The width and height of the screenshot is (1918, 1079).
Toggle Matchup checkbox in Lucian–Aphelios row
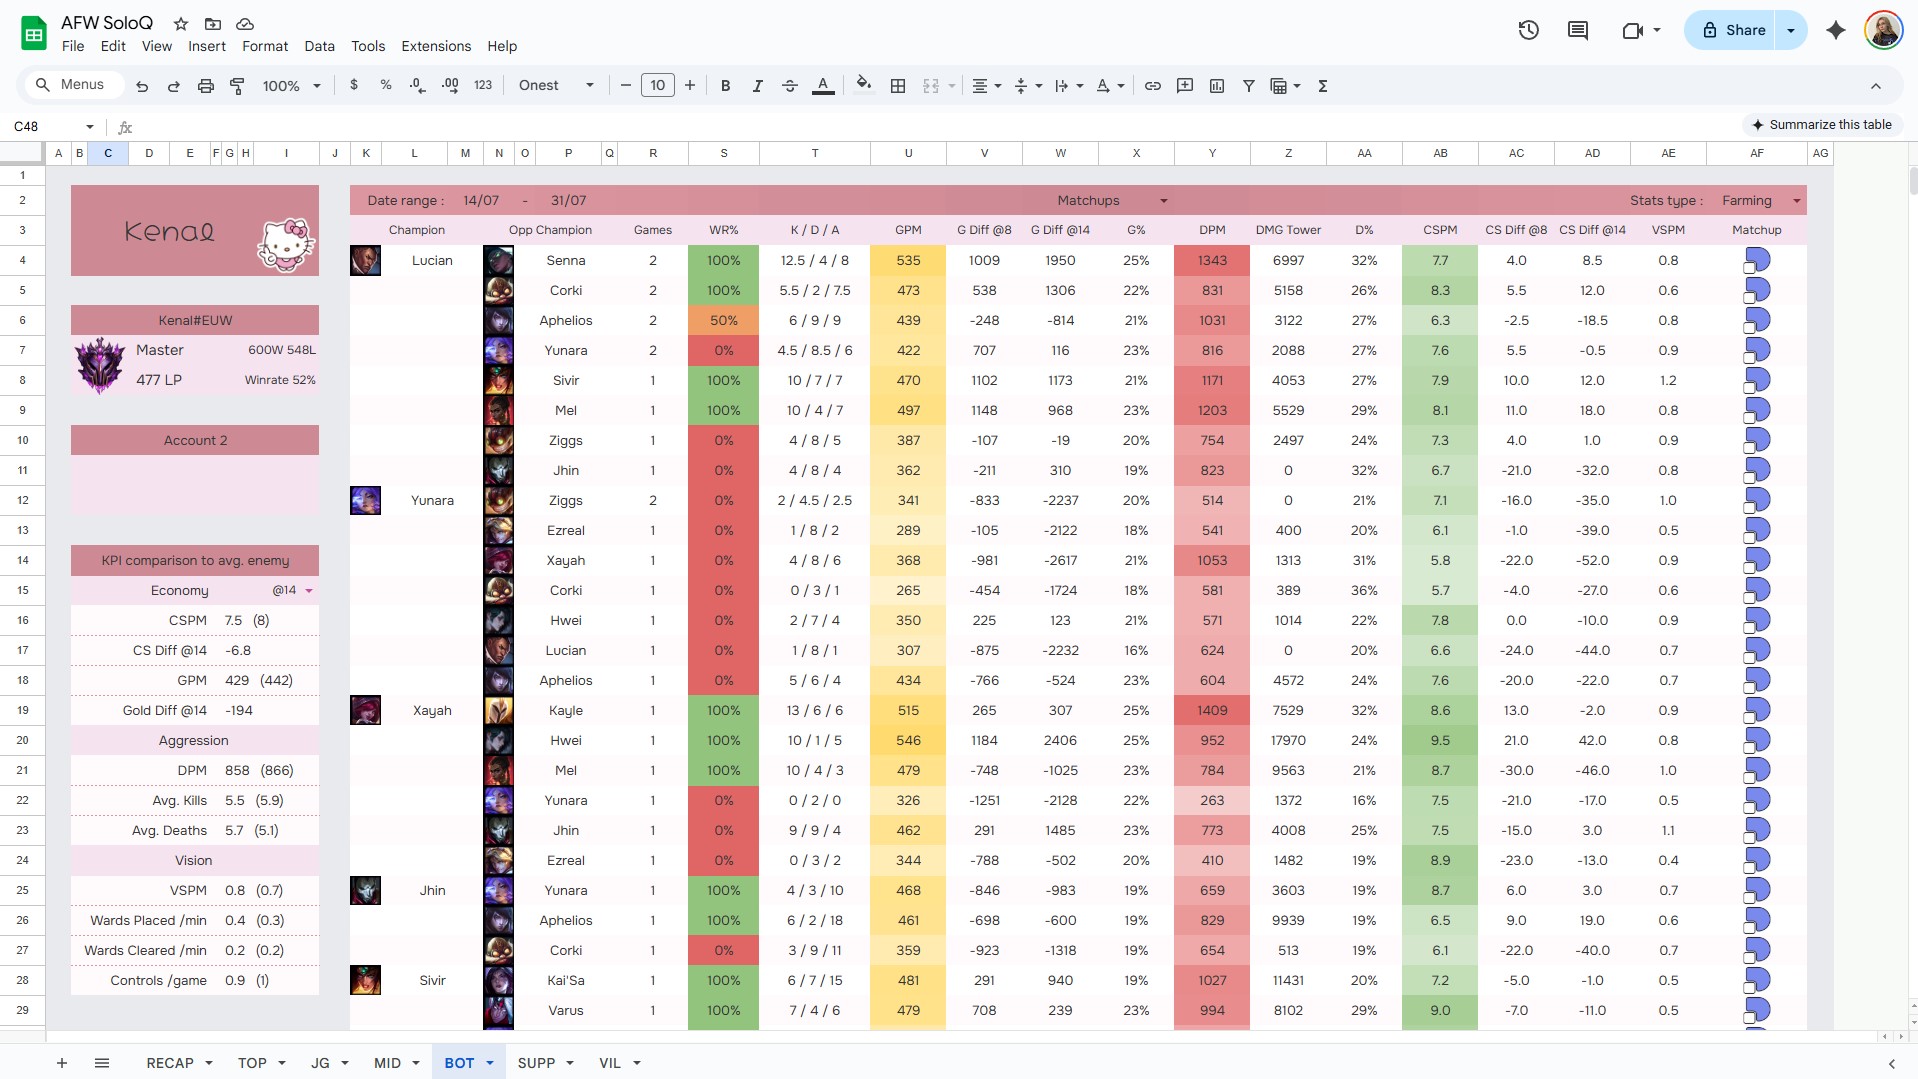coord(1750,328)
